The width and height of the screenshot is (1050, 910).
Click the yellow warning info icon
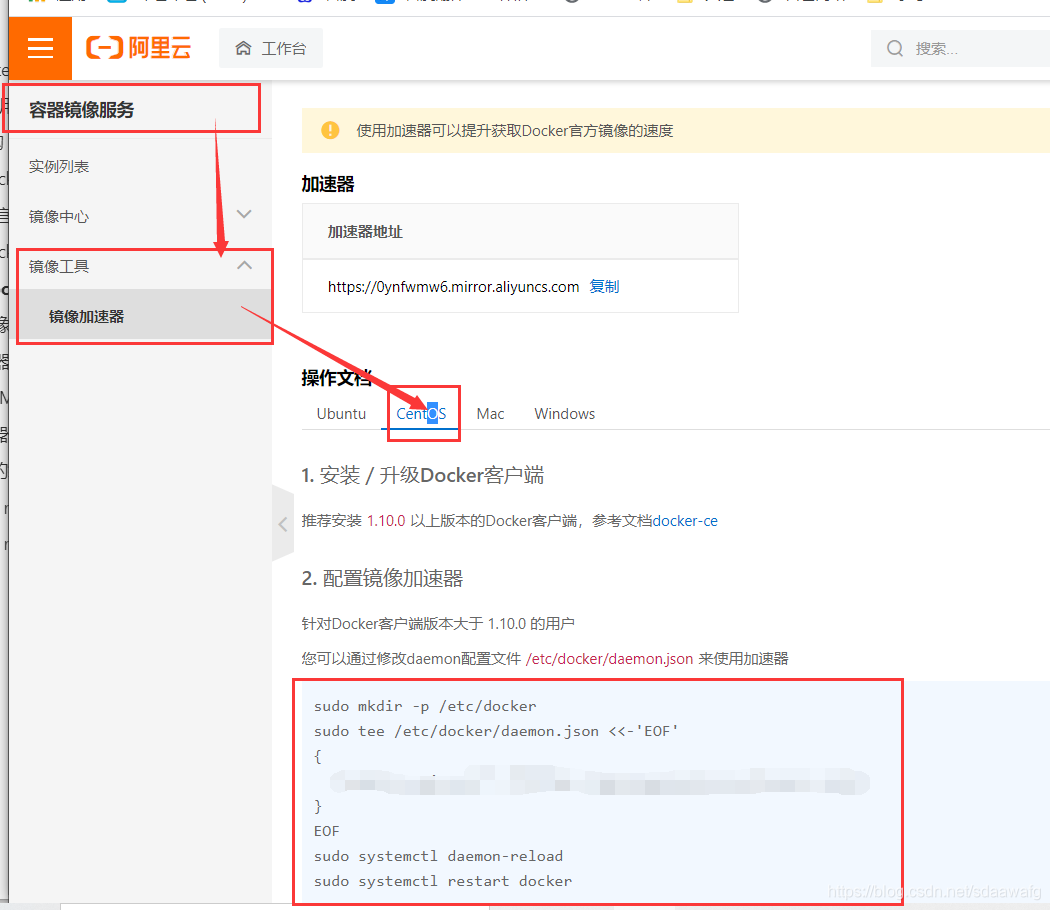330,131
